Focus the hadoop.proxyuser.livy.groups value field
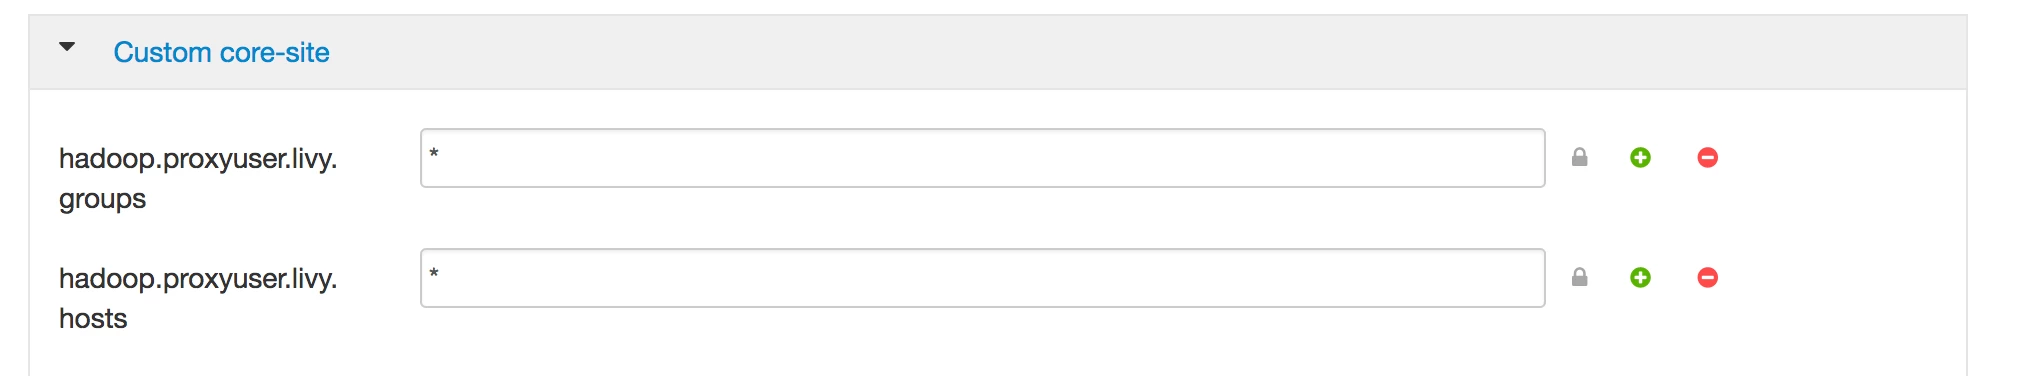This screenshot has width=2034, height=376. click(x=982, y=158)
